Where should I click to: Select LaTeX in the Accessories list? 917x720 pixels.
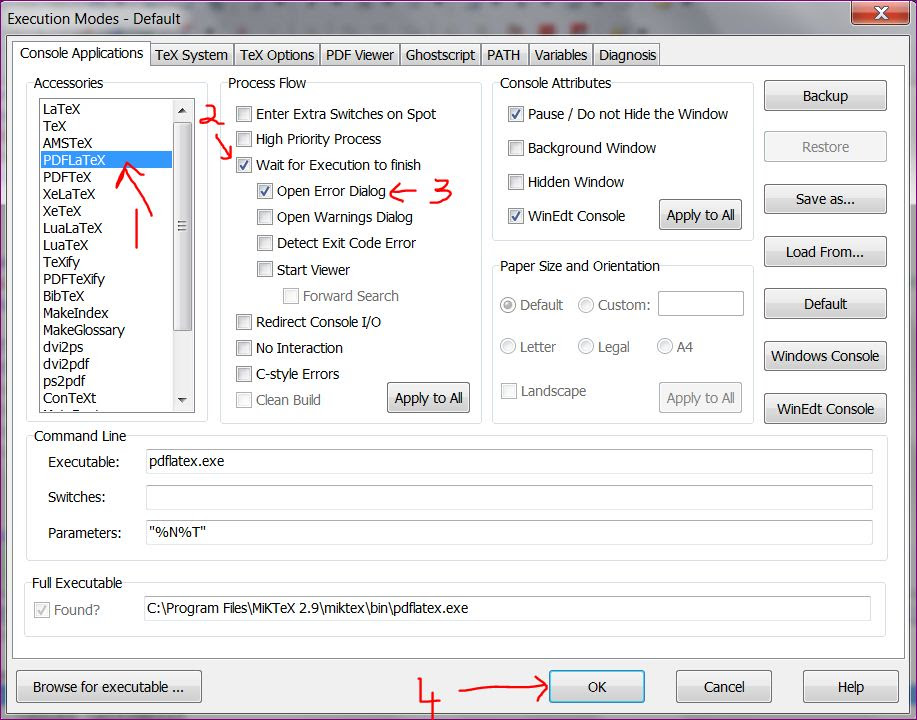(106, 109)
